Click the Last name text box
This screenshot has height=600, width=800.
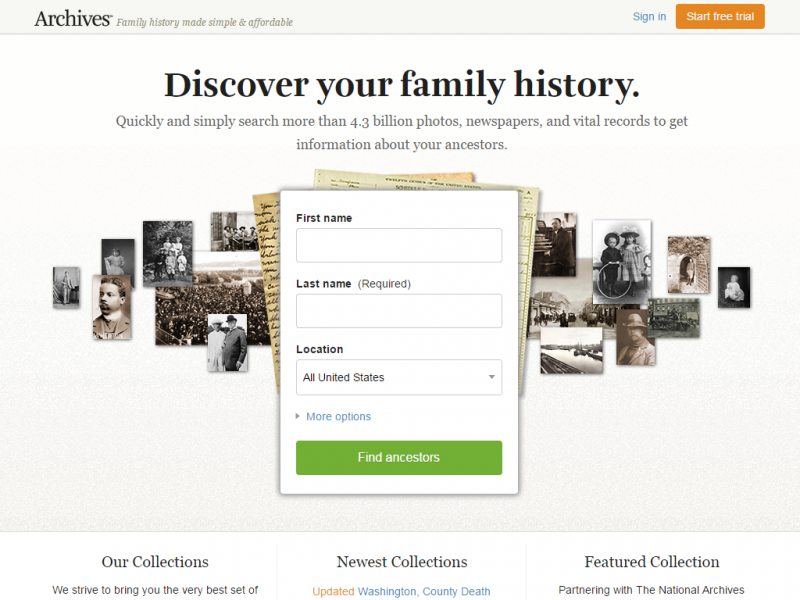click(x=399, y=311)
